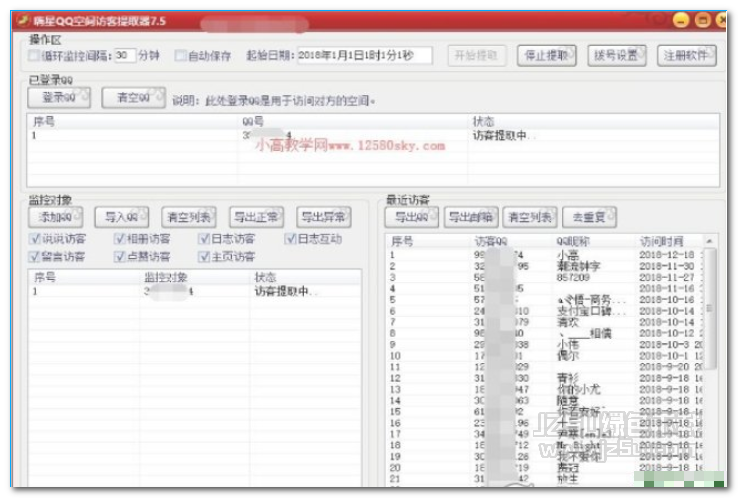Click visit time 2018-10-3 in row 9
The width and height of the screenshot is (738, 498).
coord(664,345)
